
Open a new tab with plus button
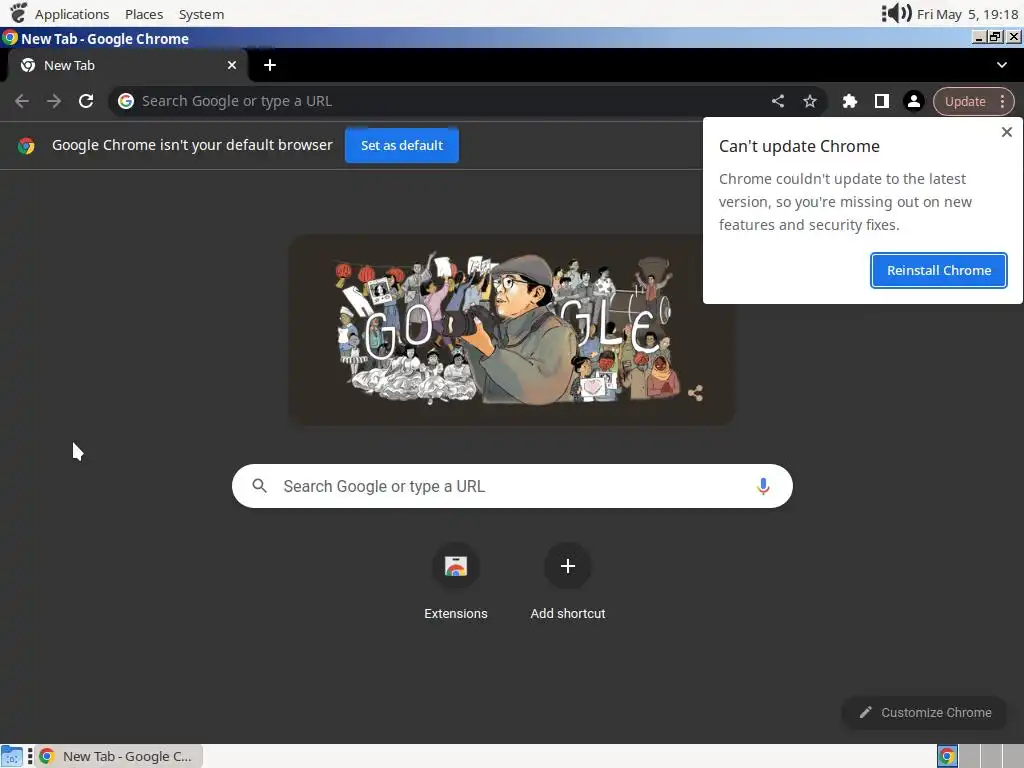point(270,65)
